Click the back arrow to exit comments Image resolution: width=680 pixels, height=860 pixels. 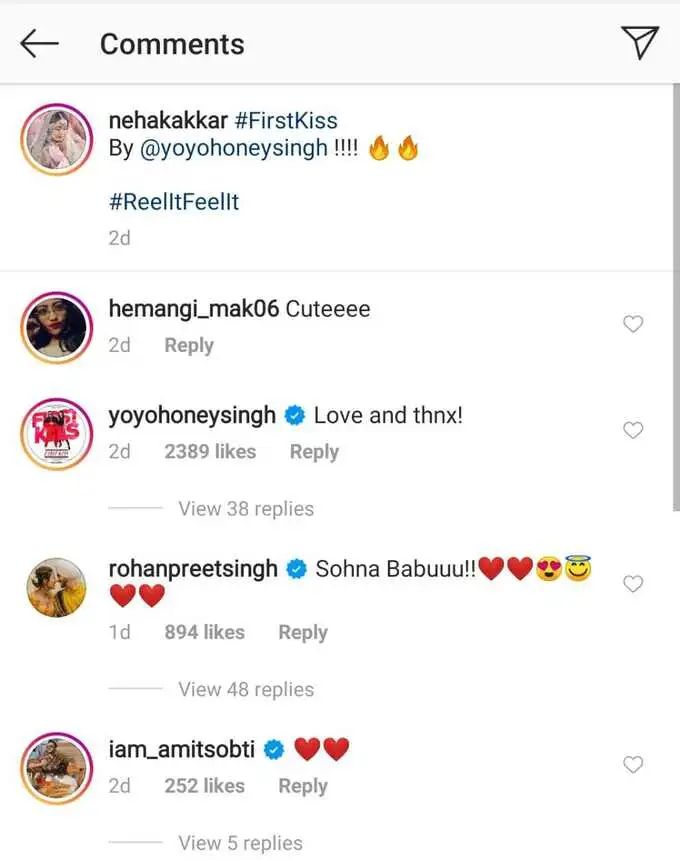(x=37, y=43)
